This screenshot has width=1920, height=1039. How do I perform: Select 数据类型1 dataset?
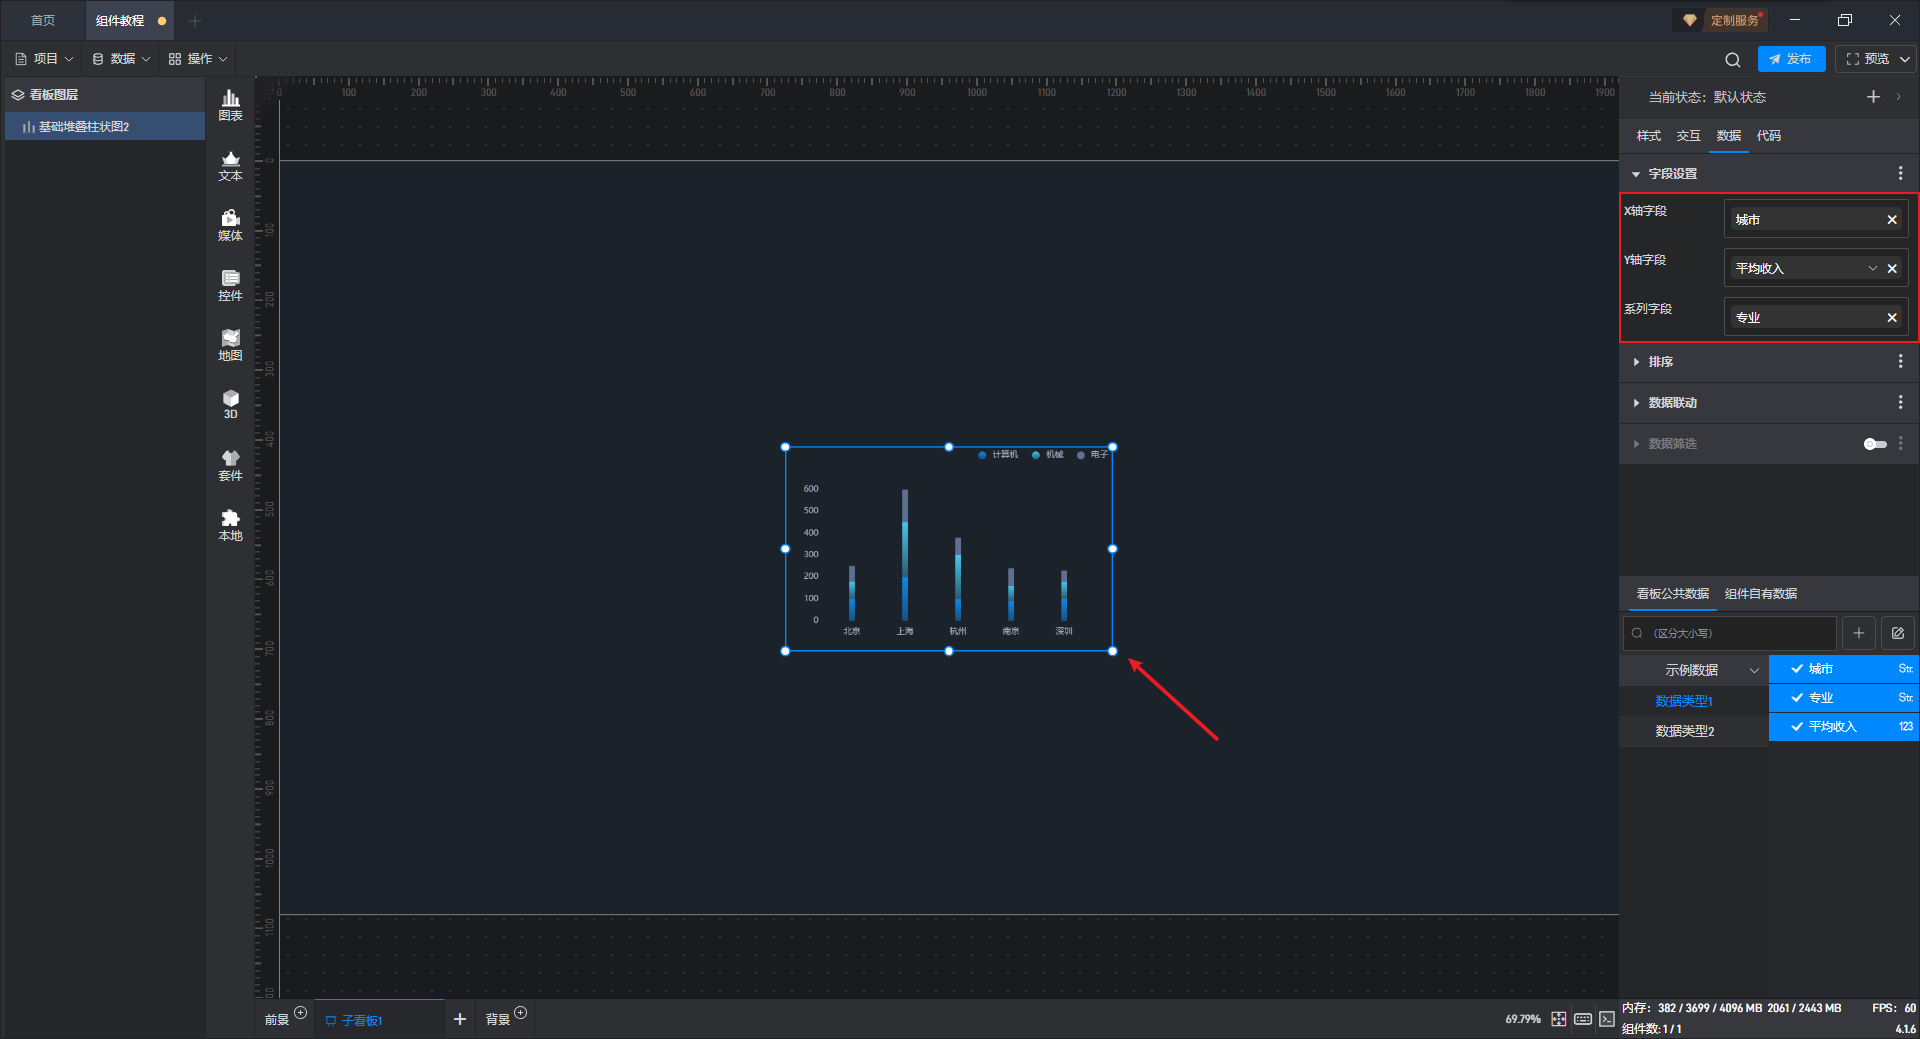pos(1684,701)
